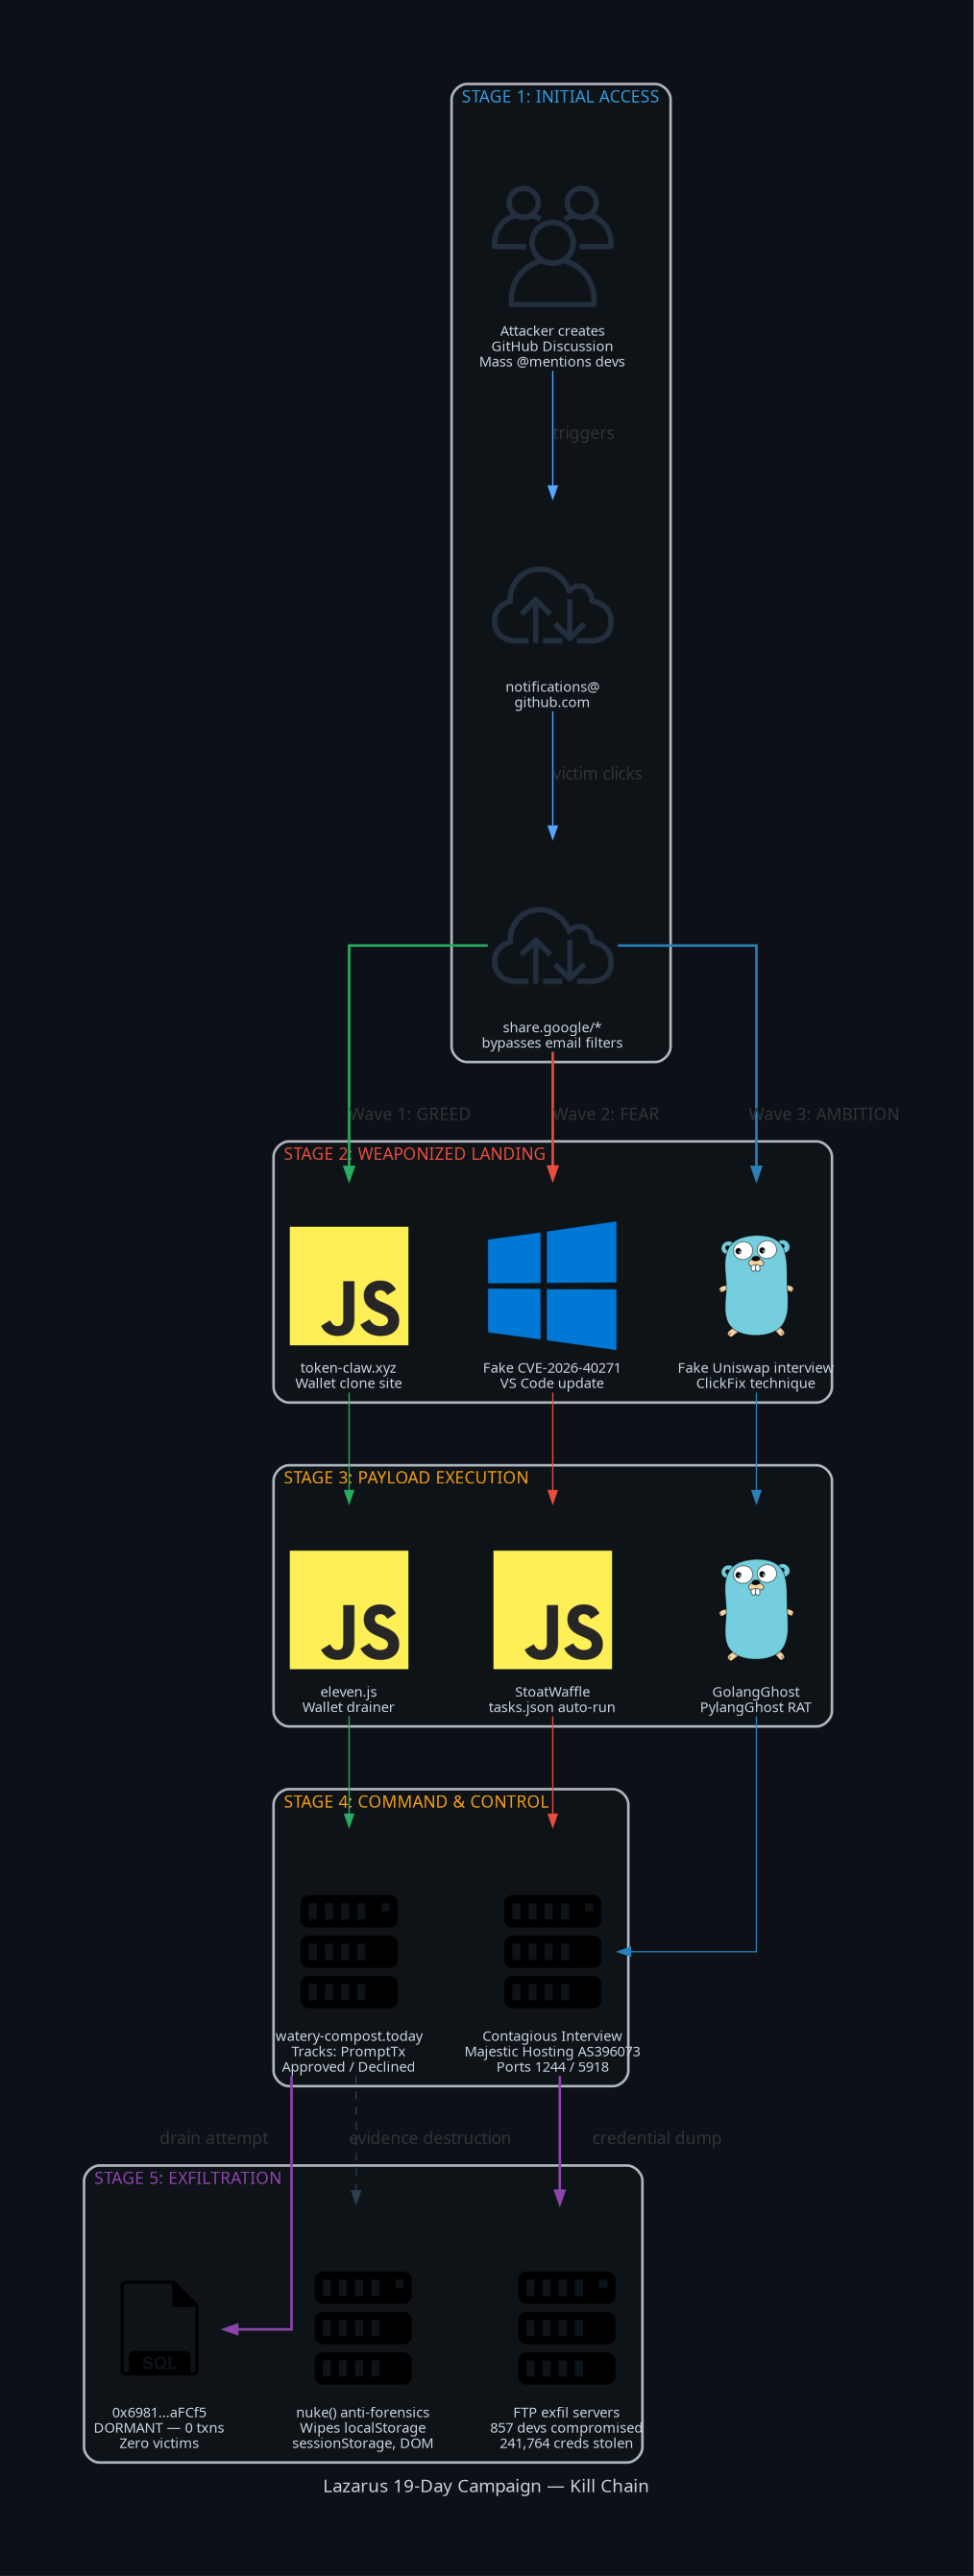Click 'DORMANT — 0 txns' caption
Viewport: 974px width, 2576px height.
pos(160,2428)
